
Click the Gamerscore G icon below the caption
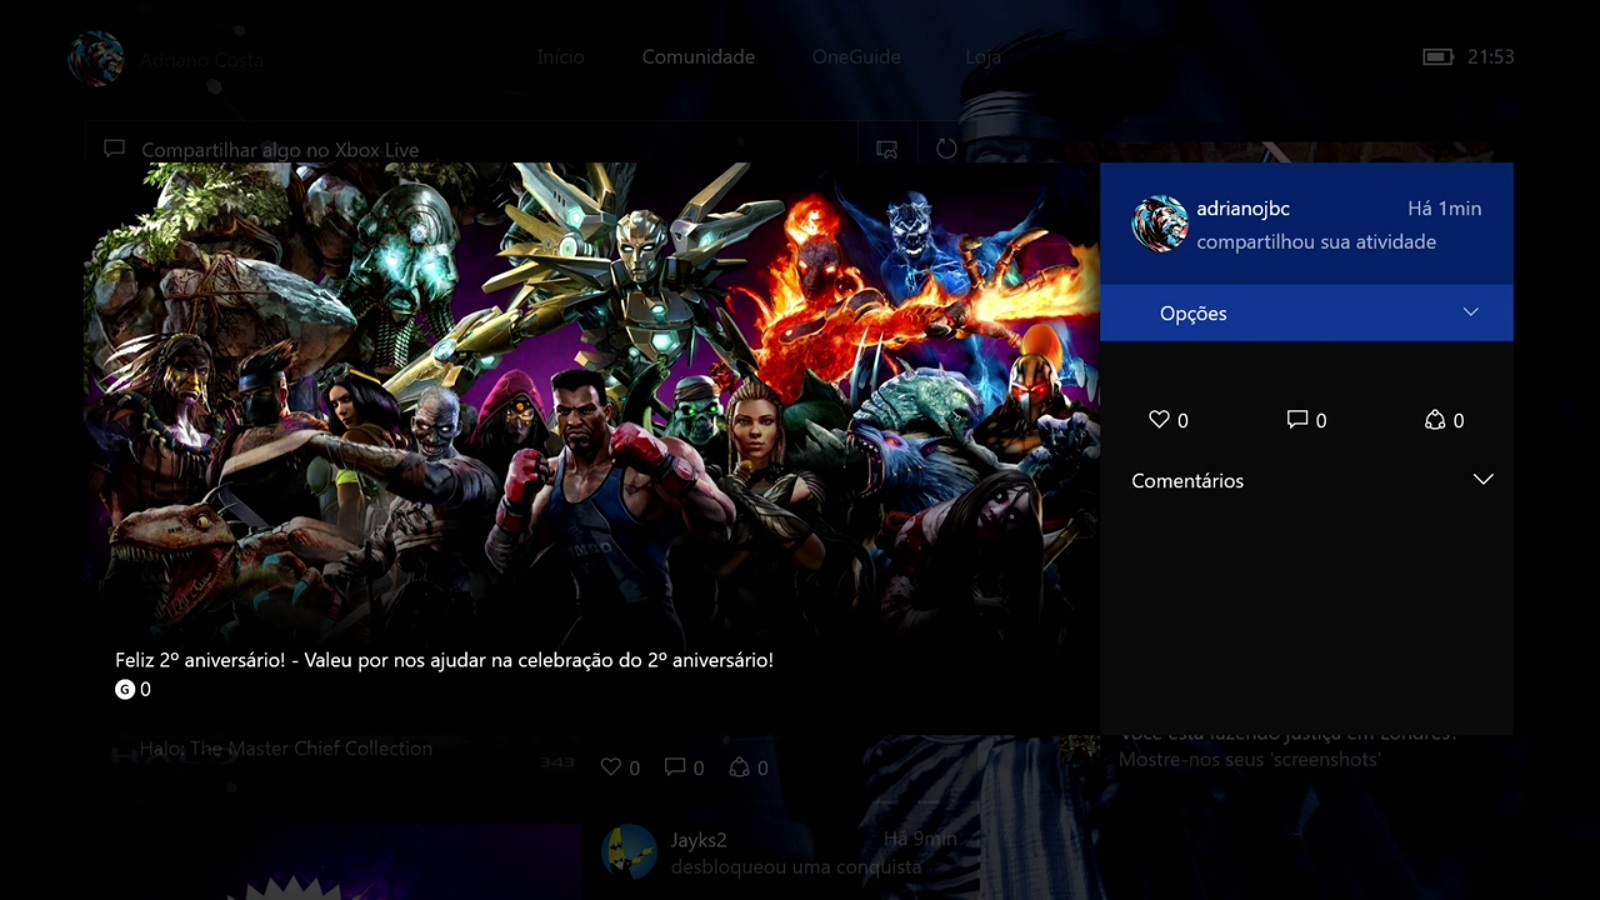coord(124,689)
